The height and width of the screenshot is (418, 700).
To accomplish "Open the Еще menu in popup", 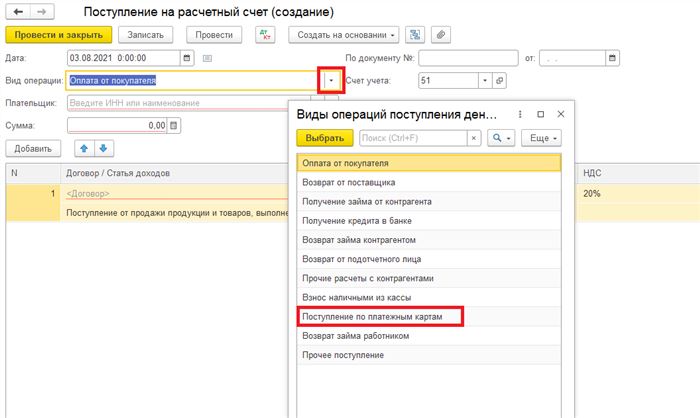I will click(541, 138).
